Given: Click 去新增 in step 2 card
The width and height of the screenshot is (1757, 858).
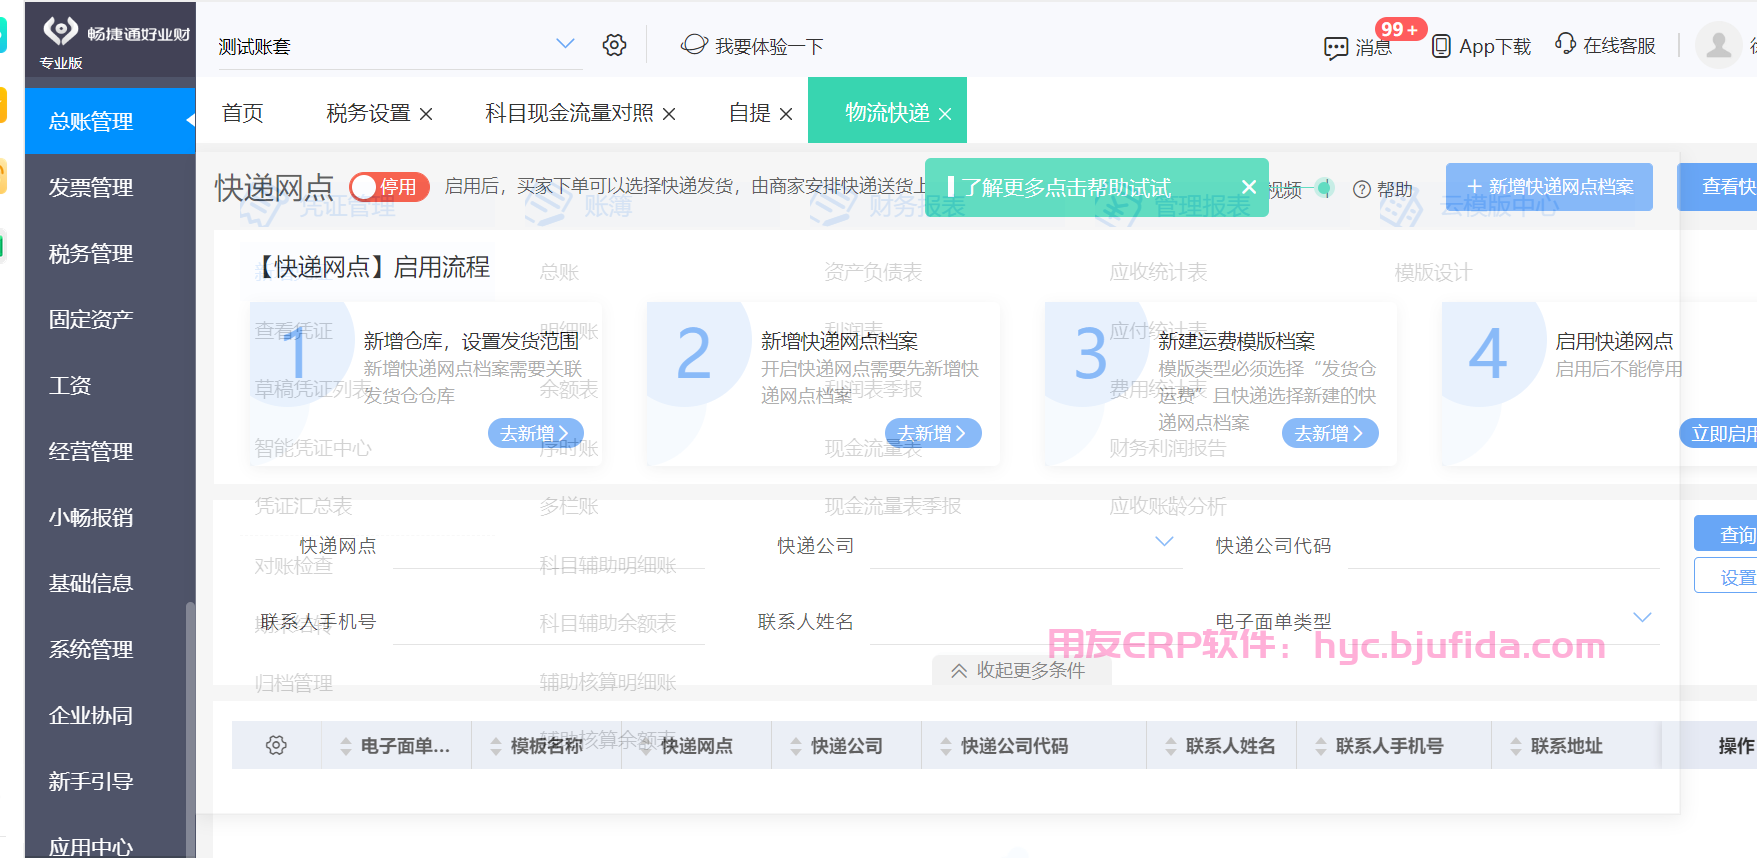Looking at the screenshot, I should click(932, 433).
